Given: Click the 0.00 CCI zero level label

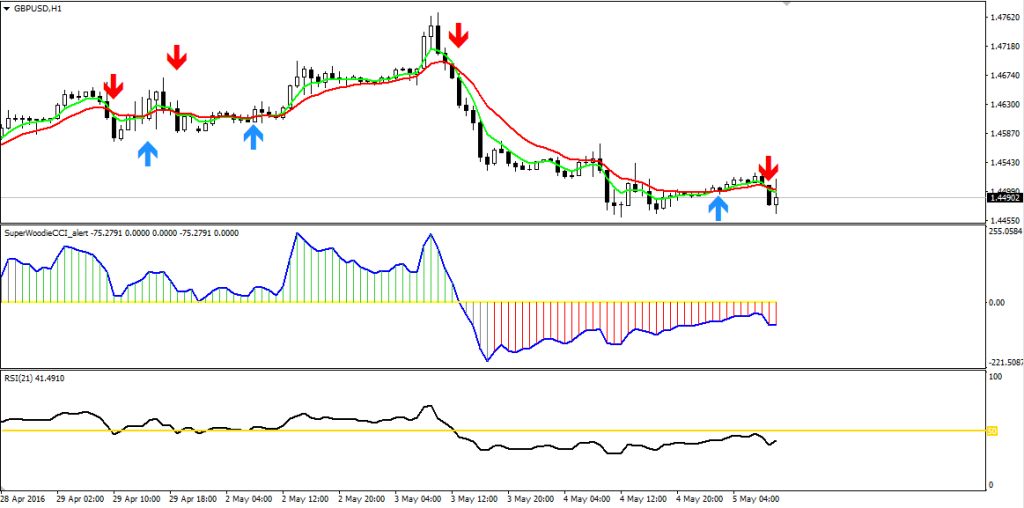Looking at the screenshot, I should coord(996,302).
